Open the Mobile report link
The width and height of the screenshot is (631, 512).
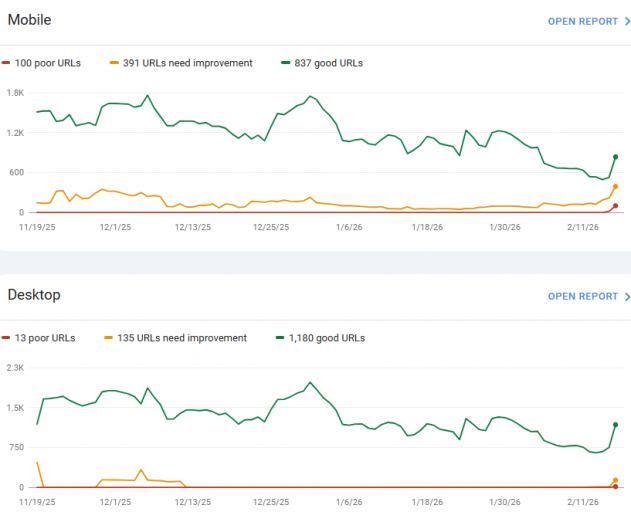pos(583,21)
